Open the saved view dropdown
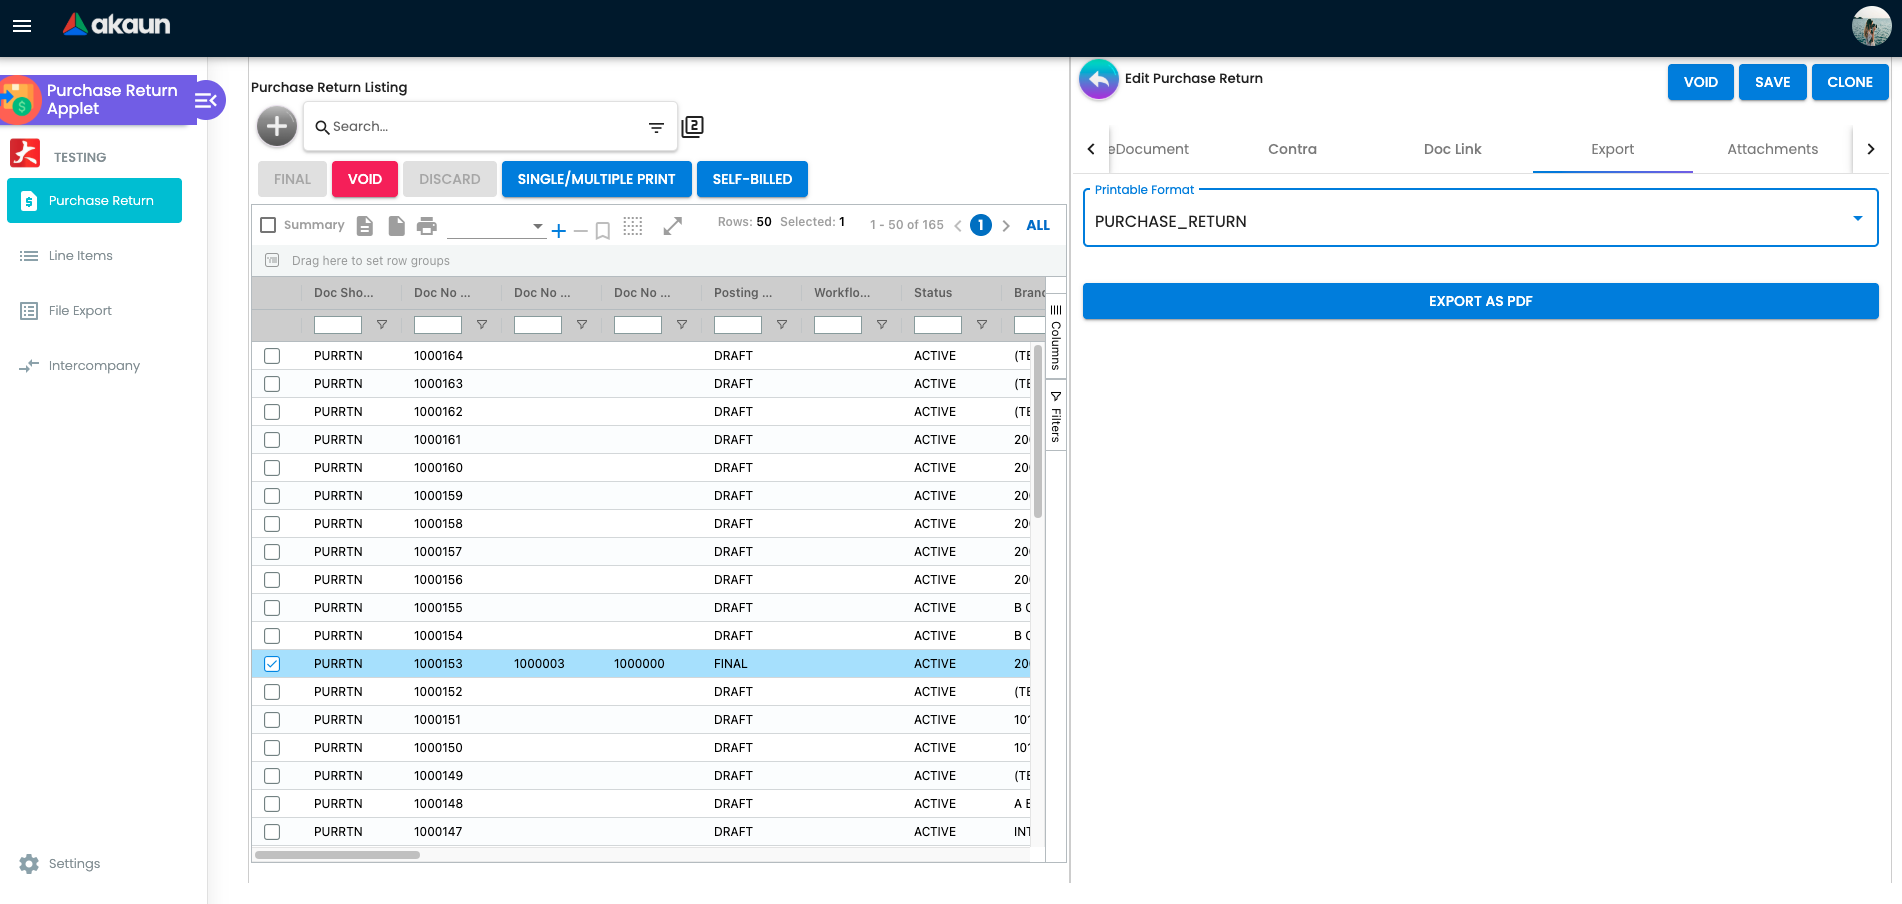 (496, 227)
